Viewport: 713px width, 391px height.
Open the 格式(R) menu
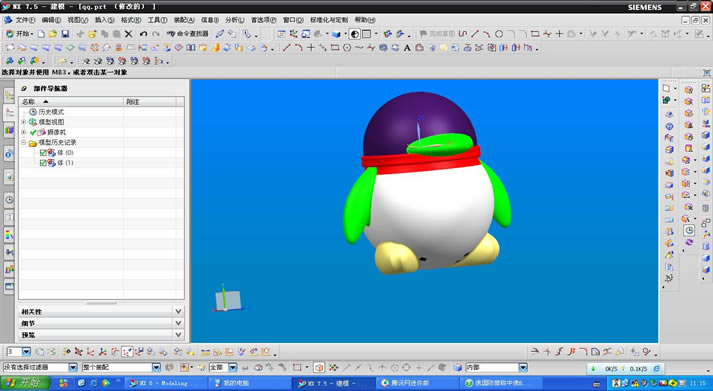131,20
